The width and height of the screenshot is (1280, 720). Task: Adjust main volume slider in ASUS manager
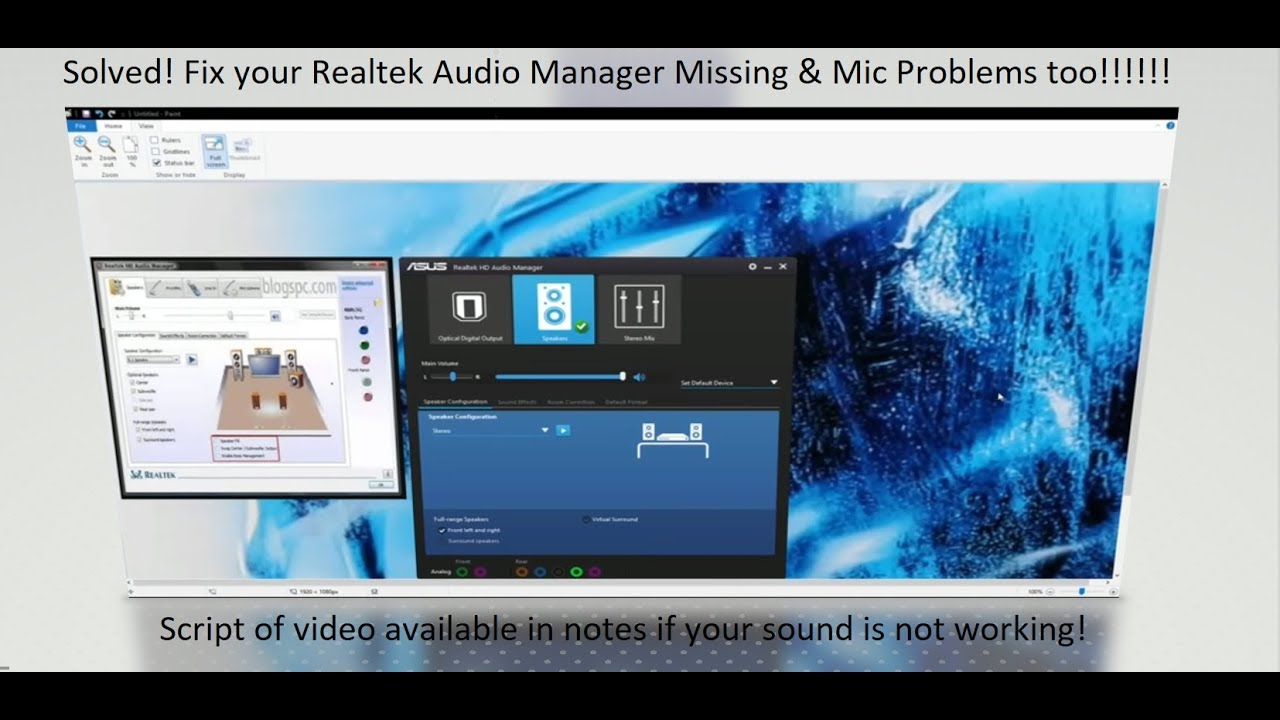pyautogui.click(x=560, y=377)
